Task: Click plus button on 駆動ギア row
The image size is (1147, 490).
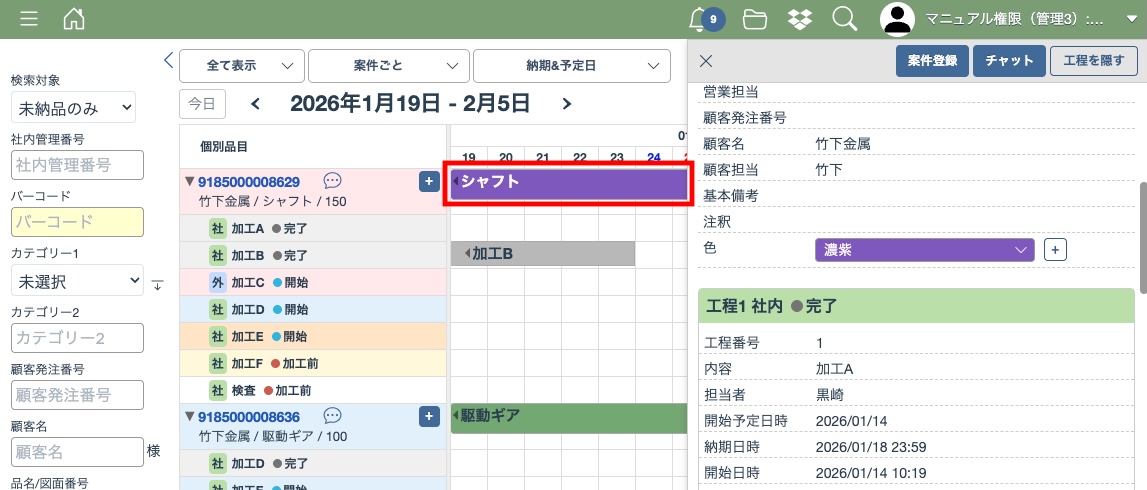Action: 428,416
